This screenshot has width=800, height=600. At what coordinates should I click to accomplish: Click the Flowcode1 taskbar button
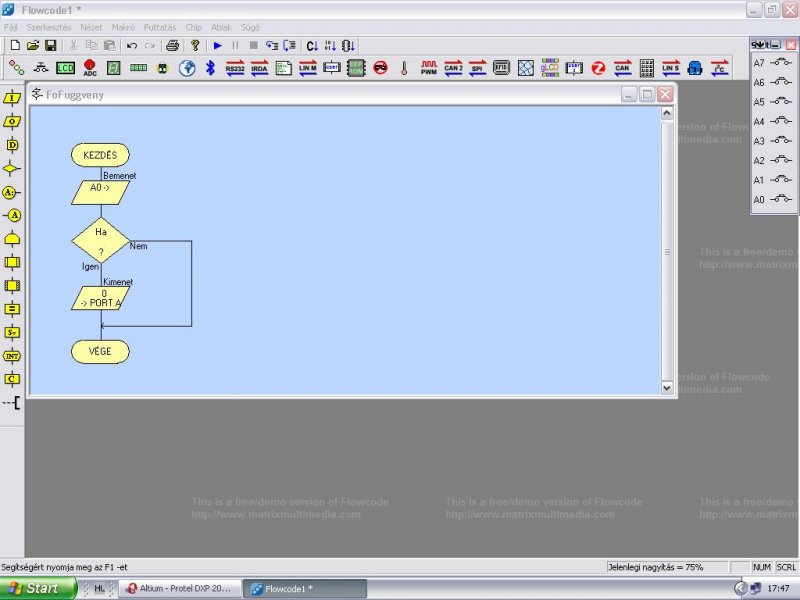305,589
